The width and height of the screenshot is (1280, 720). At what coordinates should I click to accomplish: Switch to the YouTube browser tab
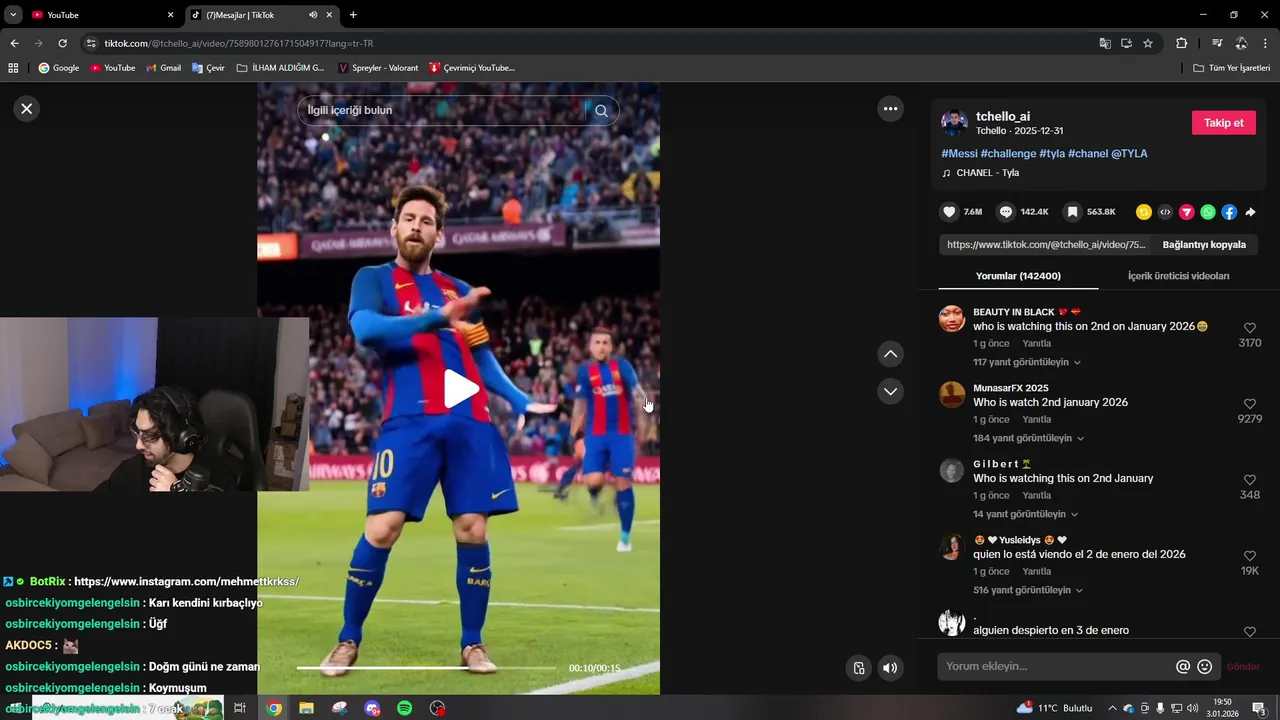(x=102, y=15)
